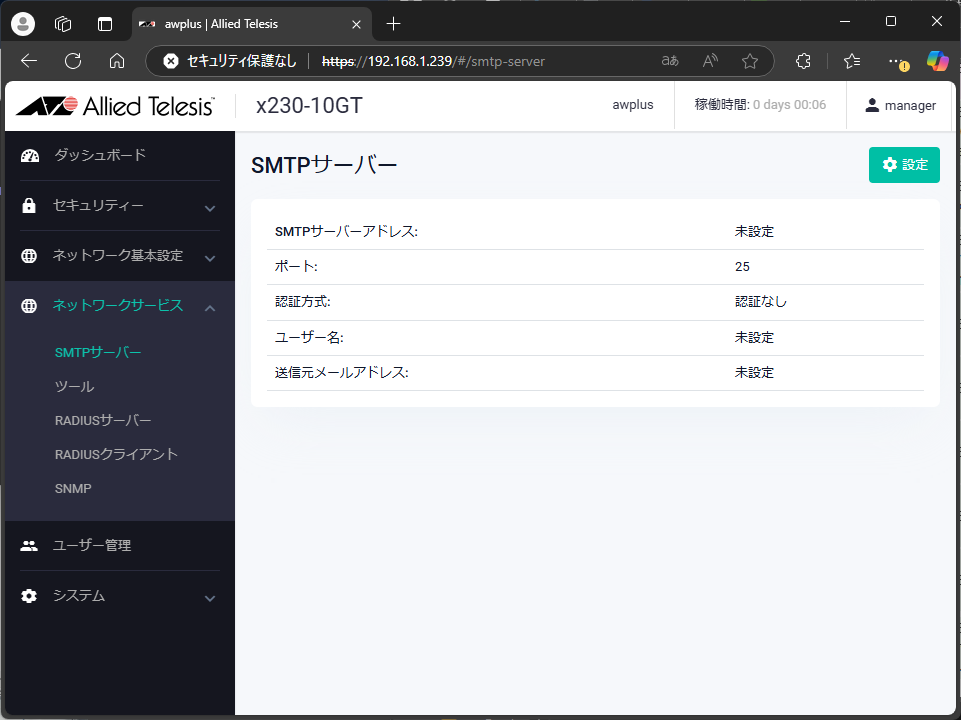The image size is (961, 720).
Task: Click the browser address bar URL
Action: pos(456,61)
